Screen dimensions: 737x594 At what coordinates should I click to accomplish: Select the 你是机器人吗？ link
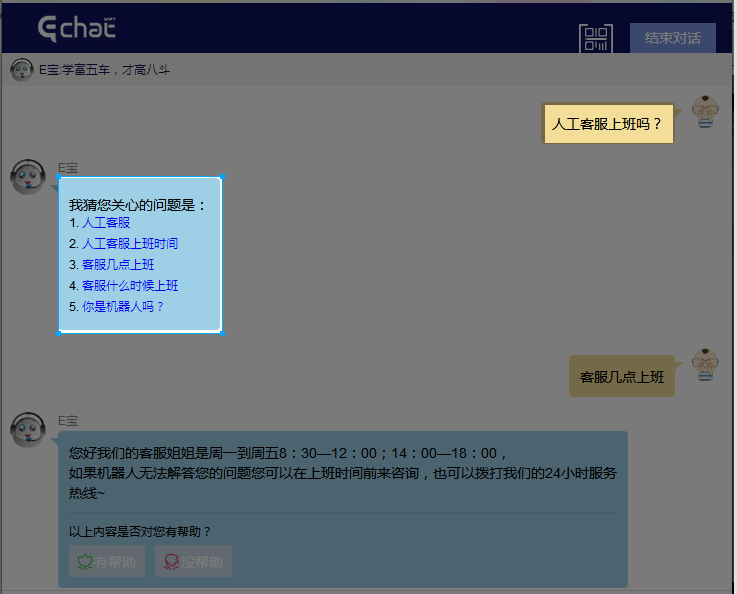(x=123, y=306)
